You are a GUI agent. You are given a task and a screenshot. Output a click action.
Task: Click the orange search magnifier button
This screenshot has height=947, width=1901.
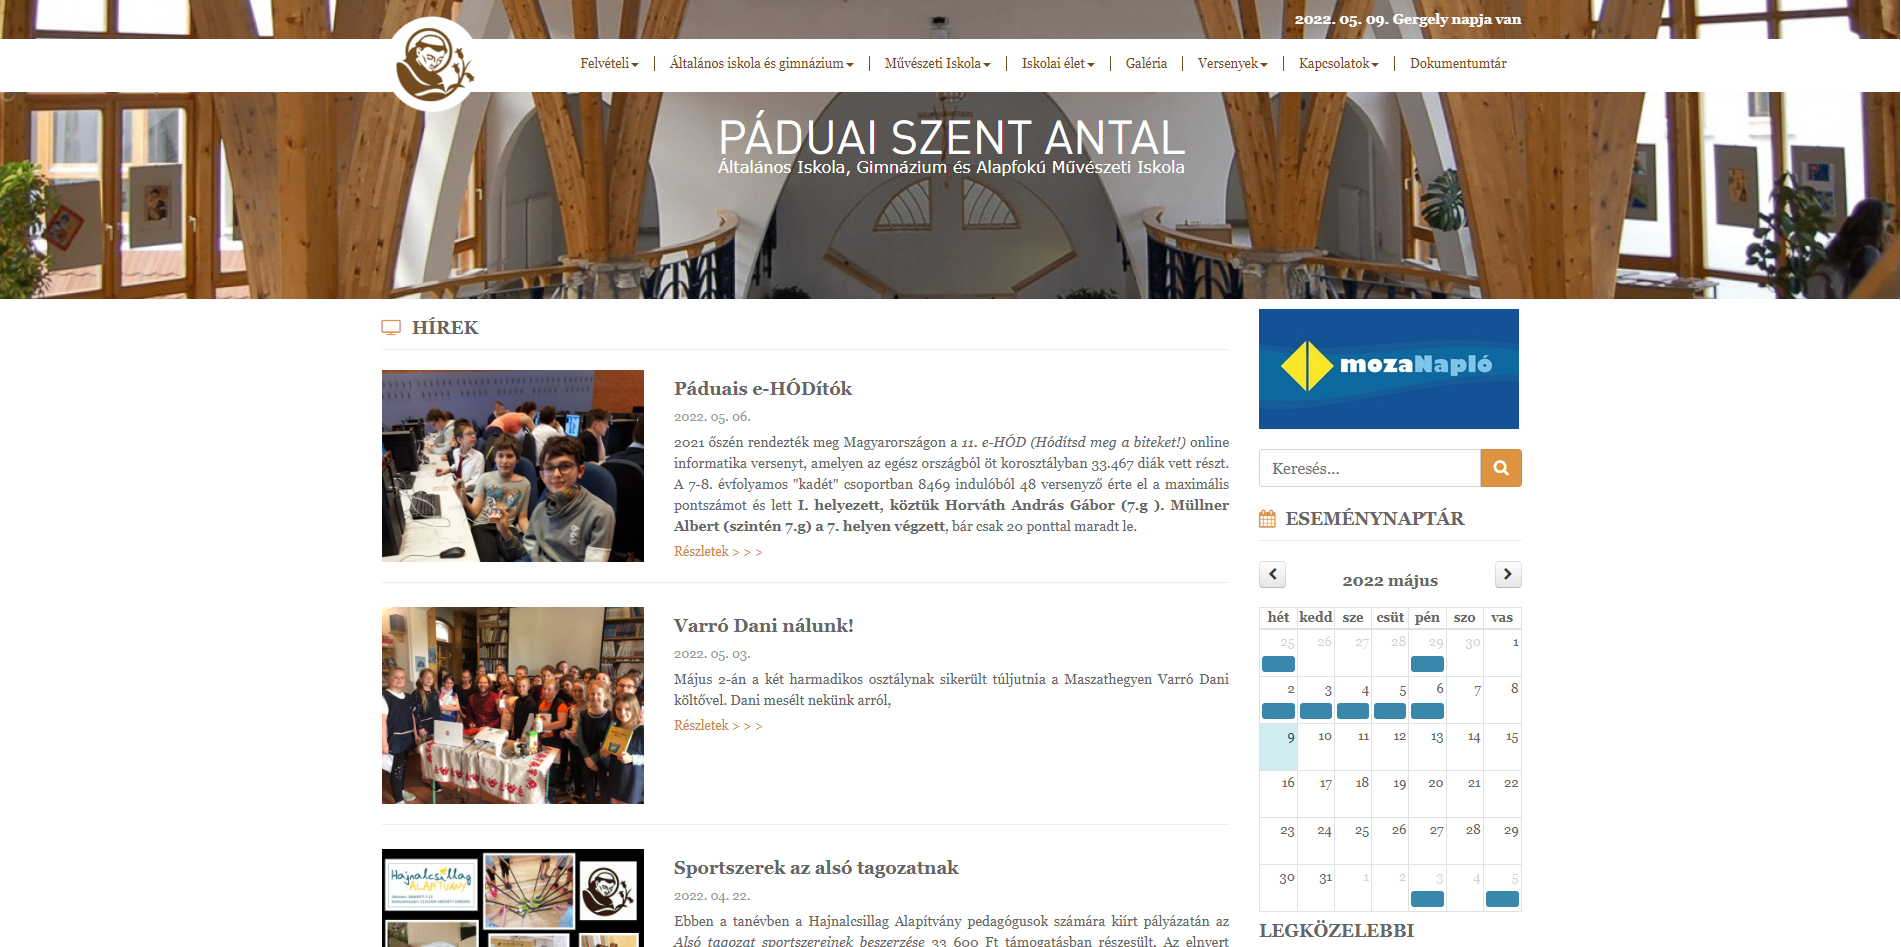(1500, 468)
